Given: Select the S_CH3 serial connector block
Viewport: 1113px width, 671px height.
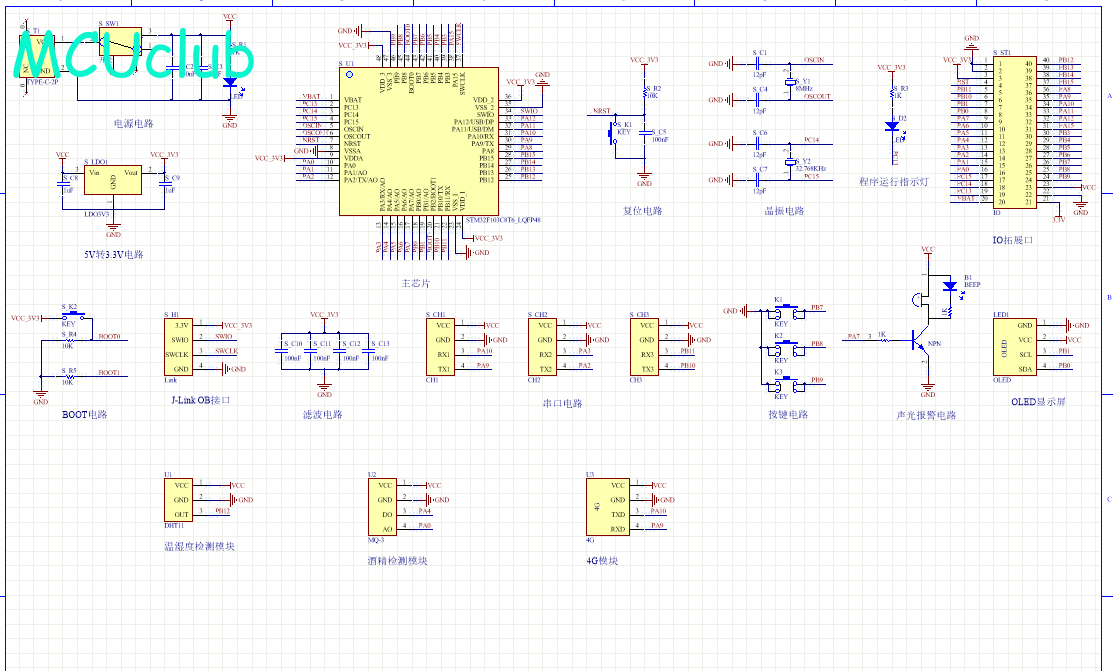Looking at the screenshot, I should 644,347.
